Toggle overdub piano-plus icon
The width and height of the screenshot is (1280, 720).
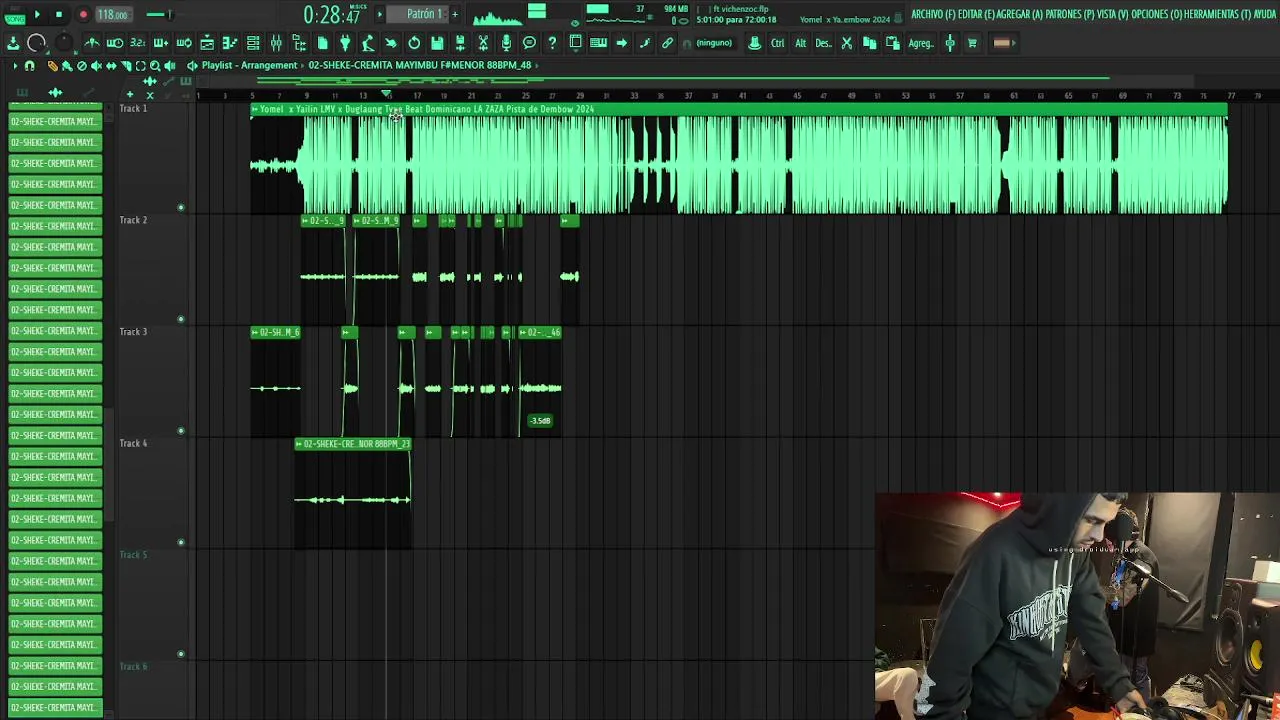pos(160,43)
